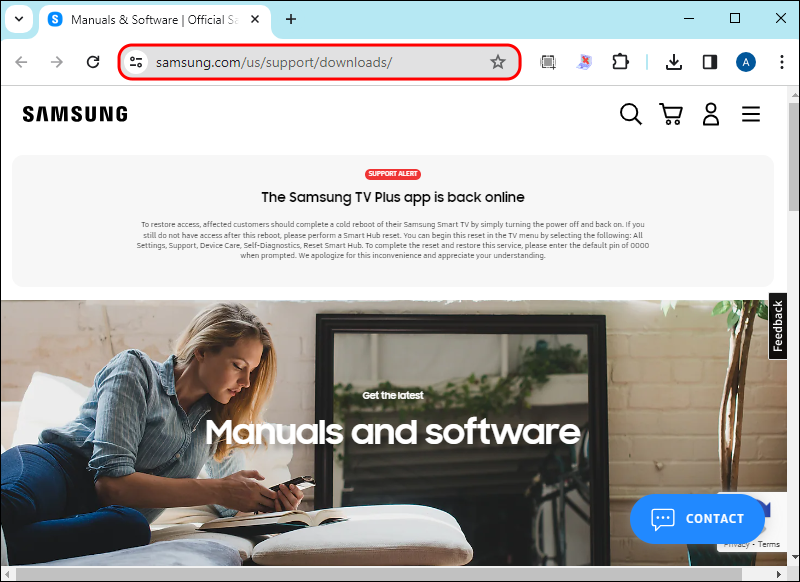Open the Chrome three-dot menu

point(782,62)
